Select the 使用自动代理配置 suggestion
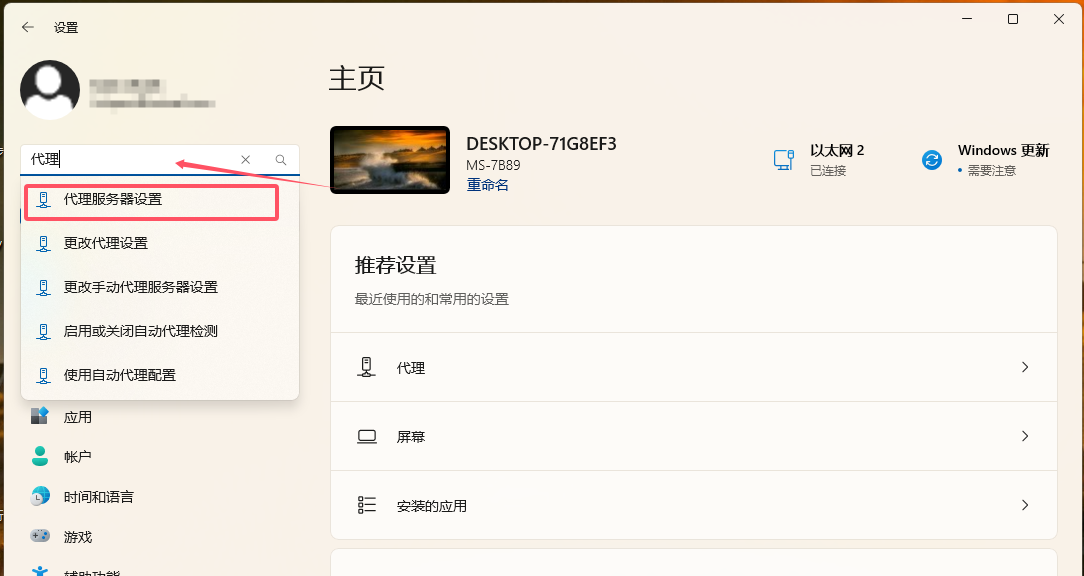 (x=160, y=375)
